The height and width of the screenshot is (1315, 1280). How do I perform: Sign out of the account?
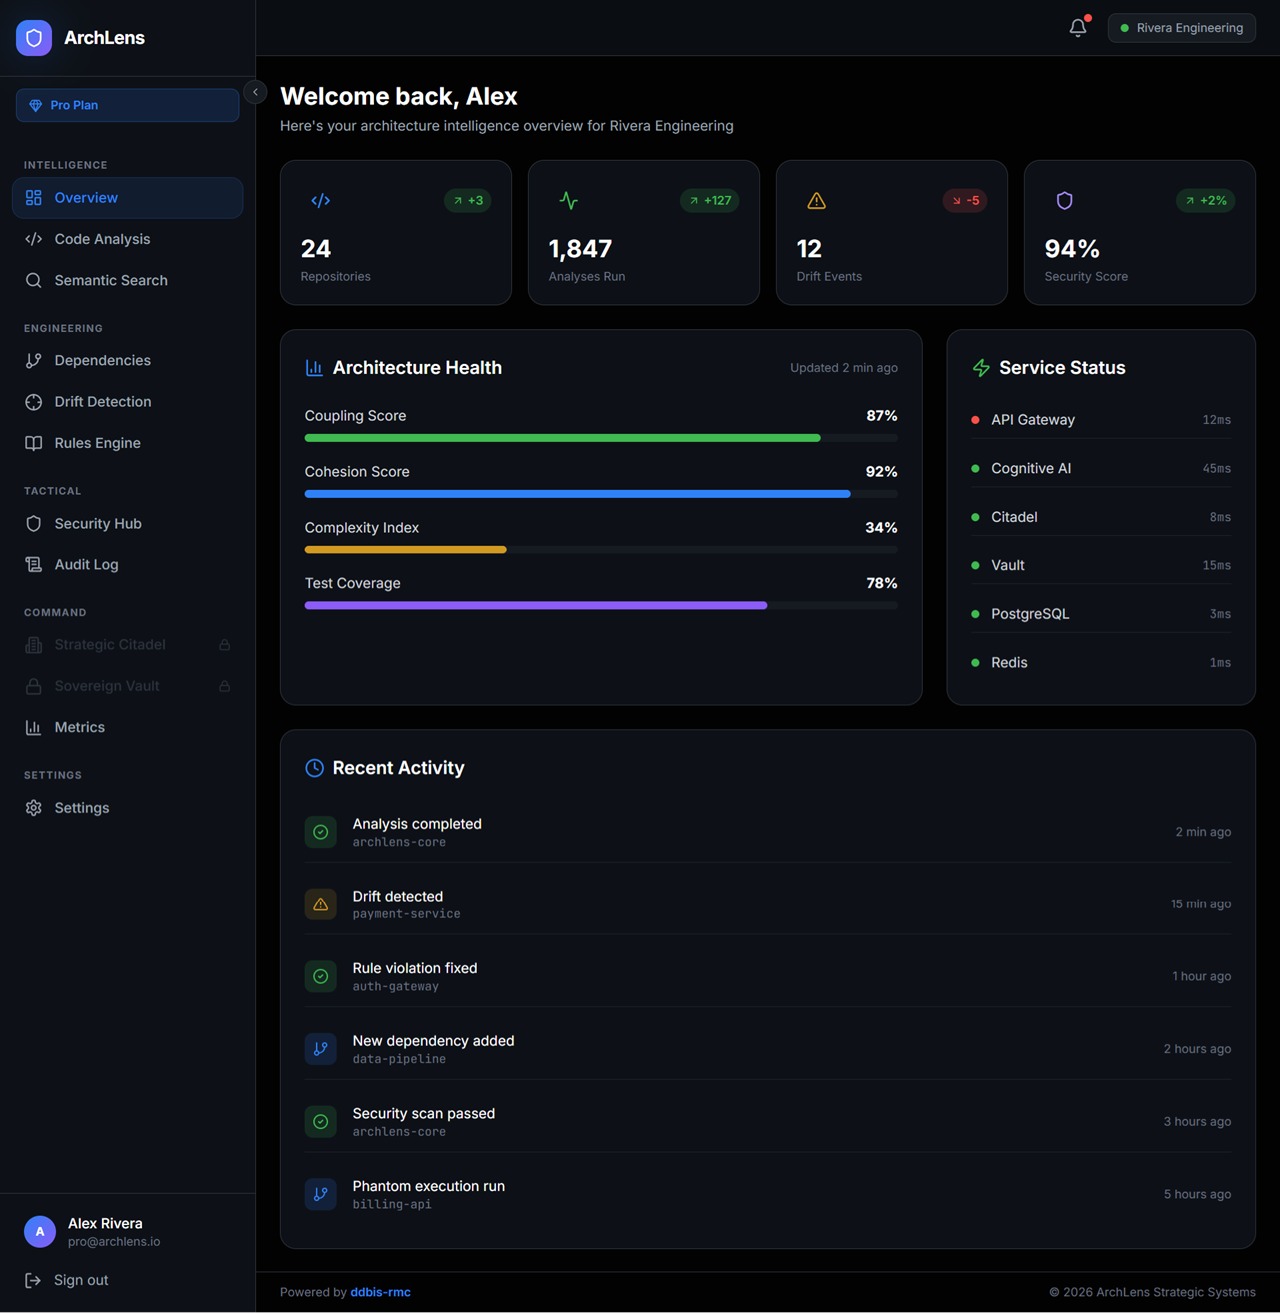pyautogui.click(x=127, y=1280)
